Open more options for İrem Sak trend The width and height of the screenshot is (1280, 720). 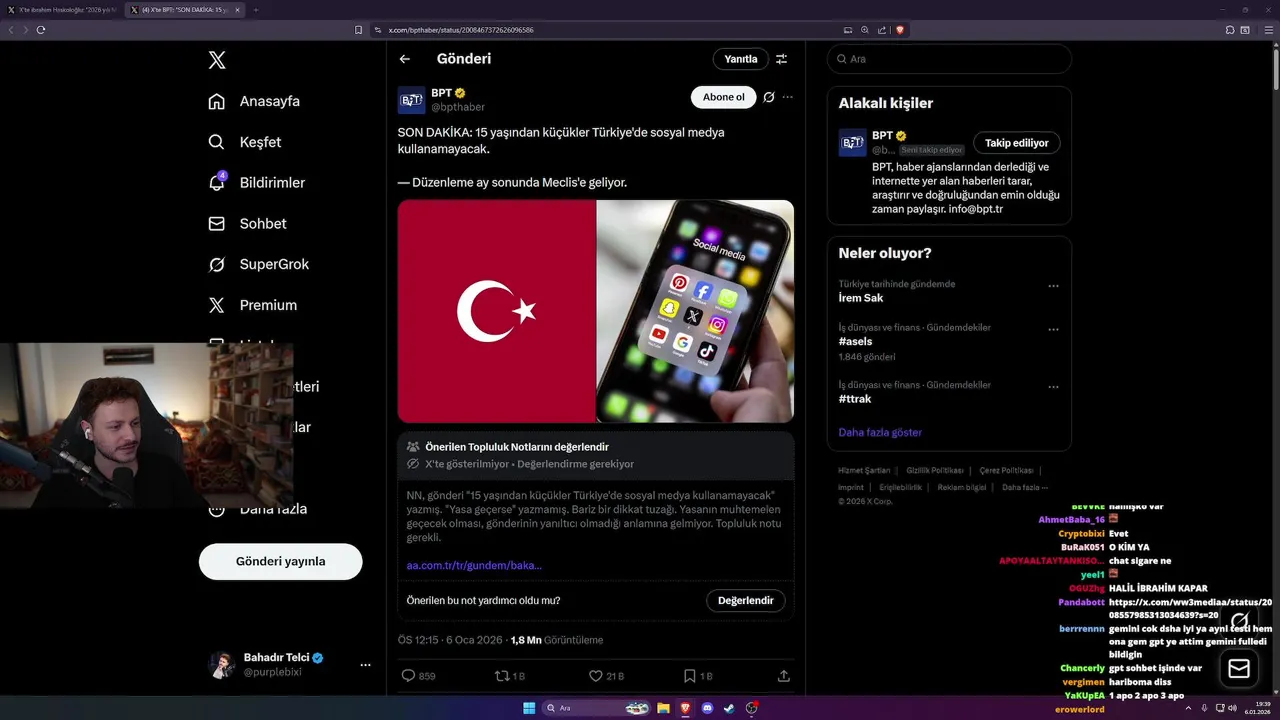(1053, 286)
